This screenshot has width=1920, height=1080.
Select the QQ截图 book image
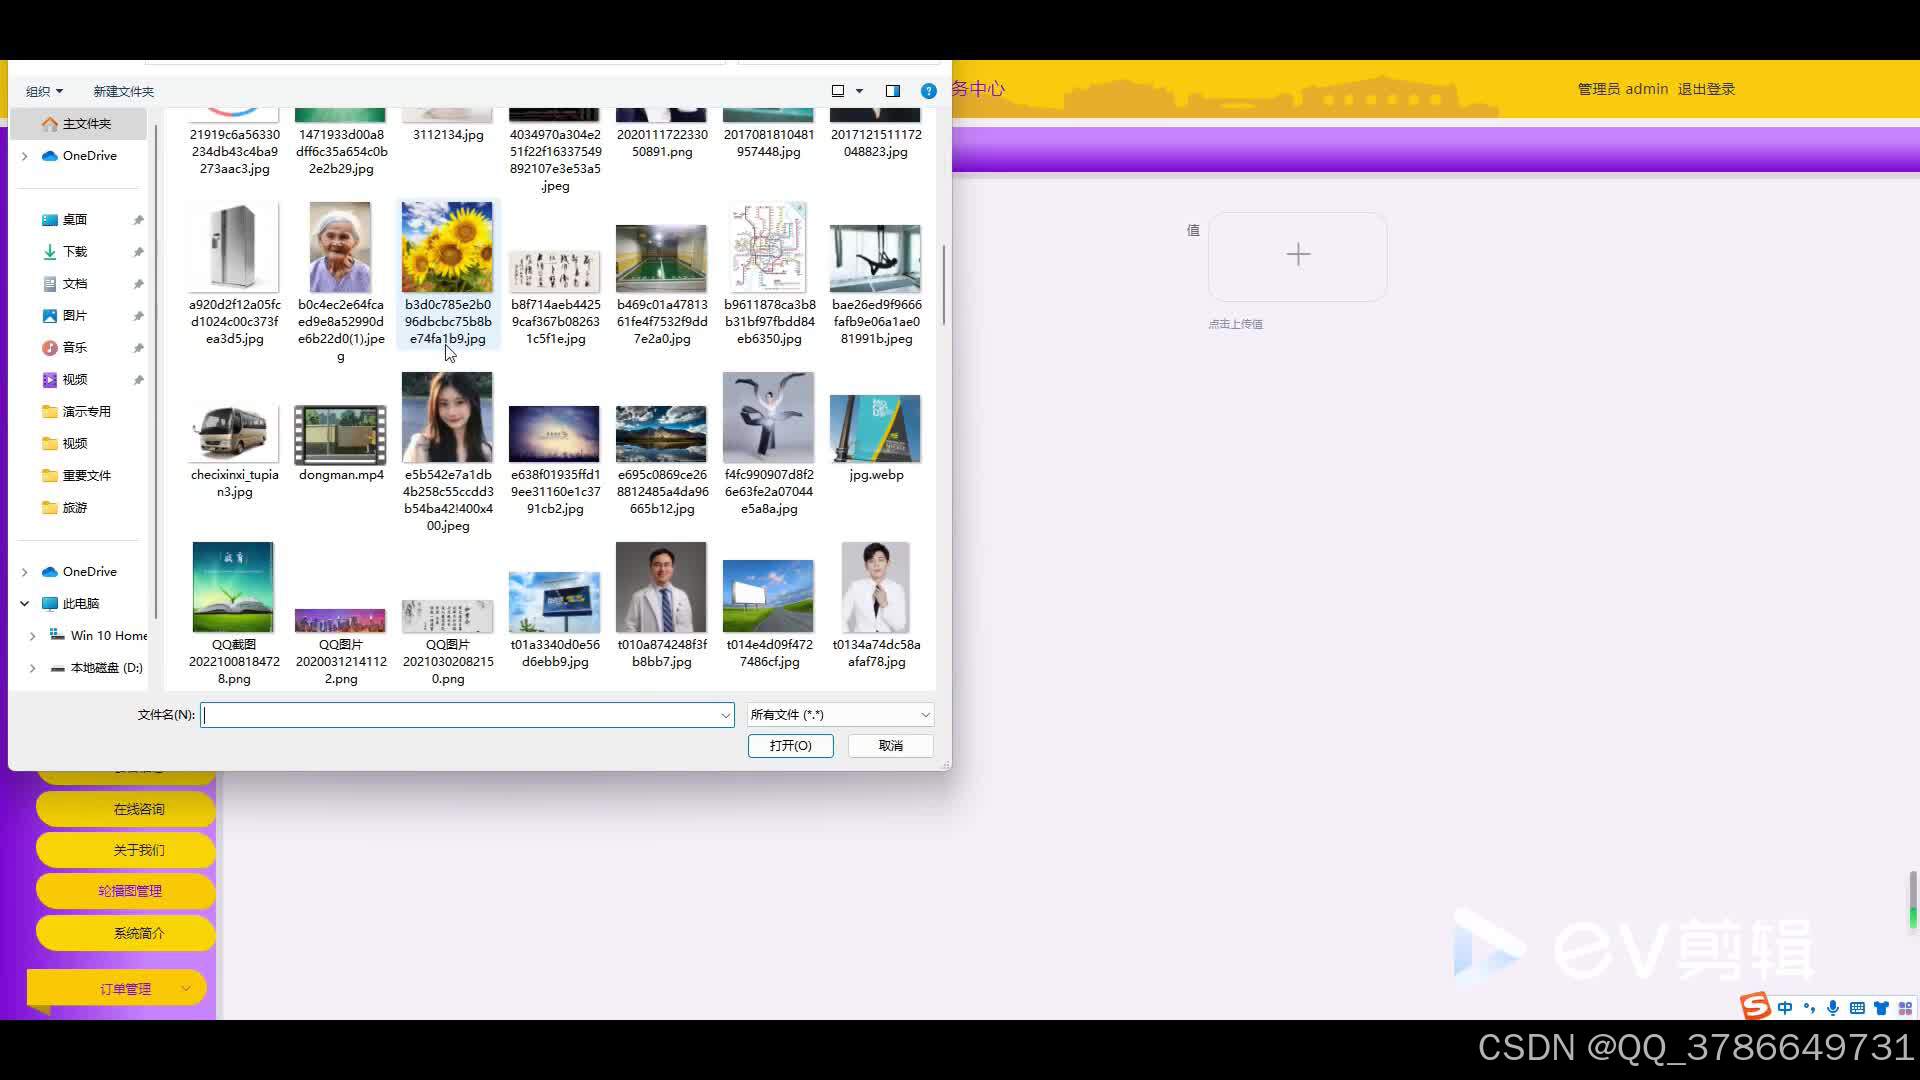tap(234, 614)
